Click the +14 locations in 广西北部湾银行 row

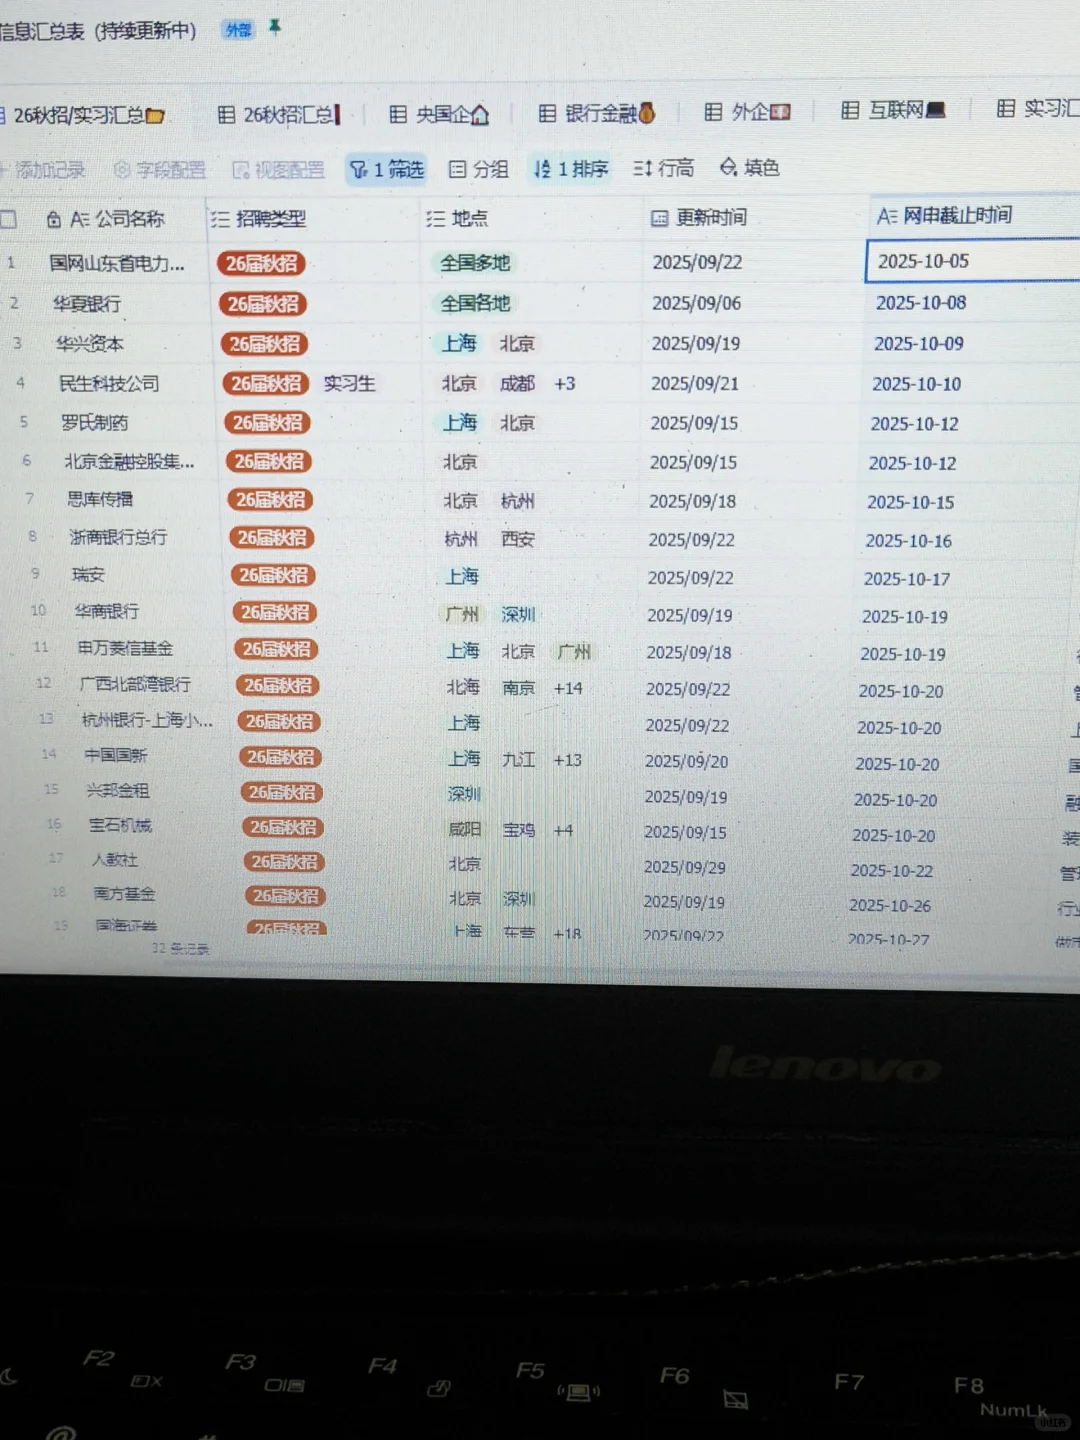point(568,688)
